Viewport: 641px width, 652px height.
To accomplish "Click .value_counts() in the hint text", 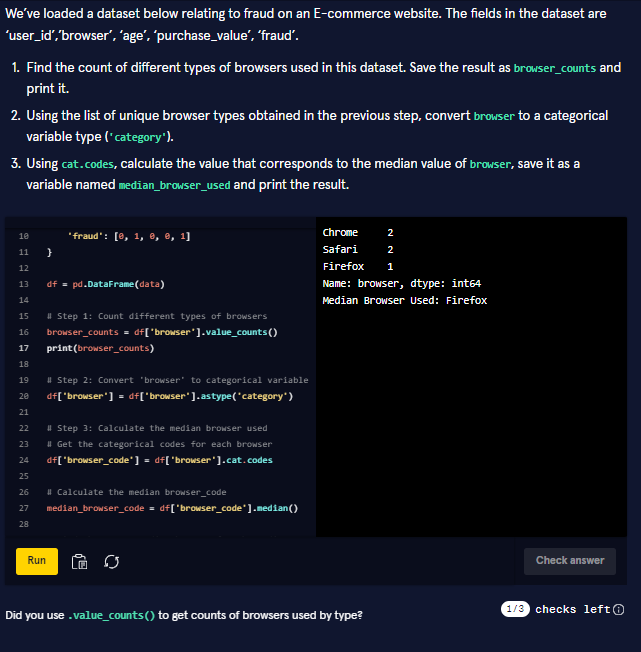I will 111,615.
